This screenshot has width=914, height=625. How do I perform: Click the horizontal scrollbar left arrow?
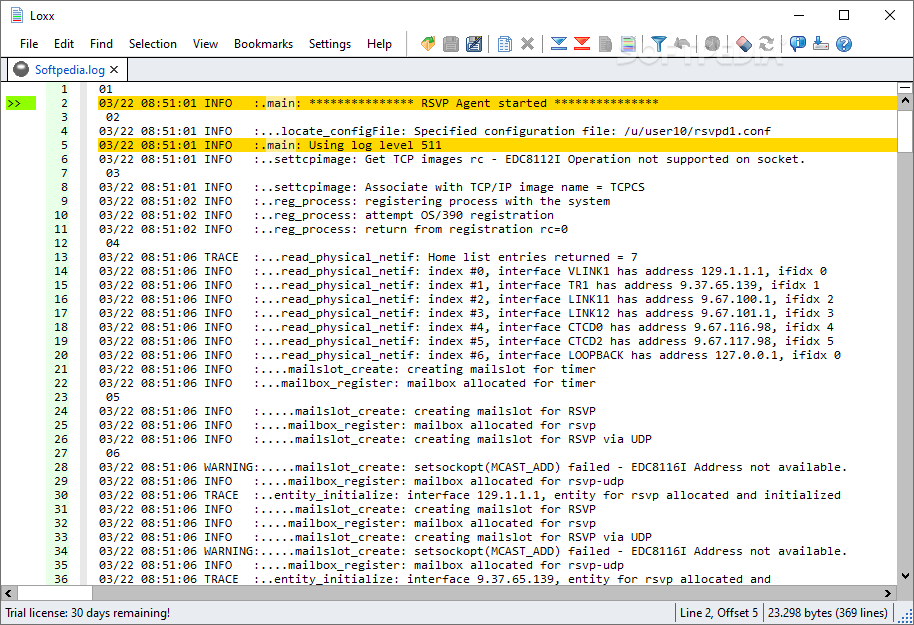[x=8, y=593]
